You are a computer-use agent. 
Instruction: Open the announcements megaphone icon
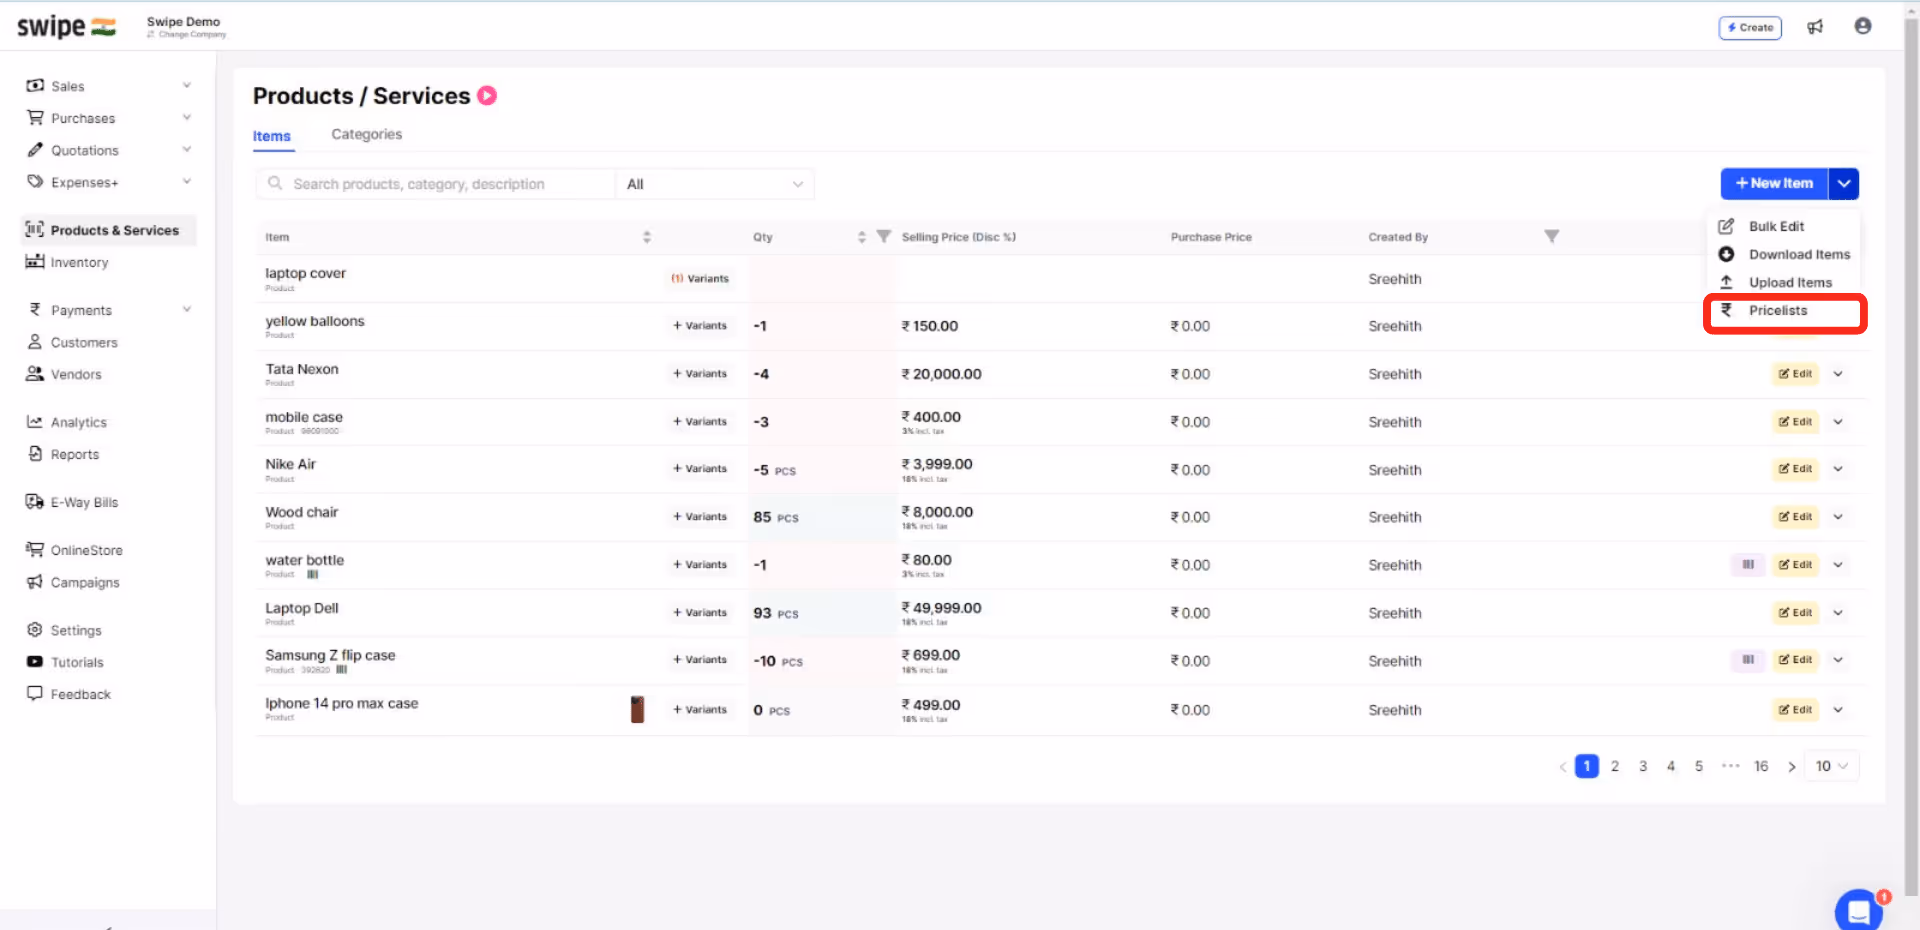1815,27
